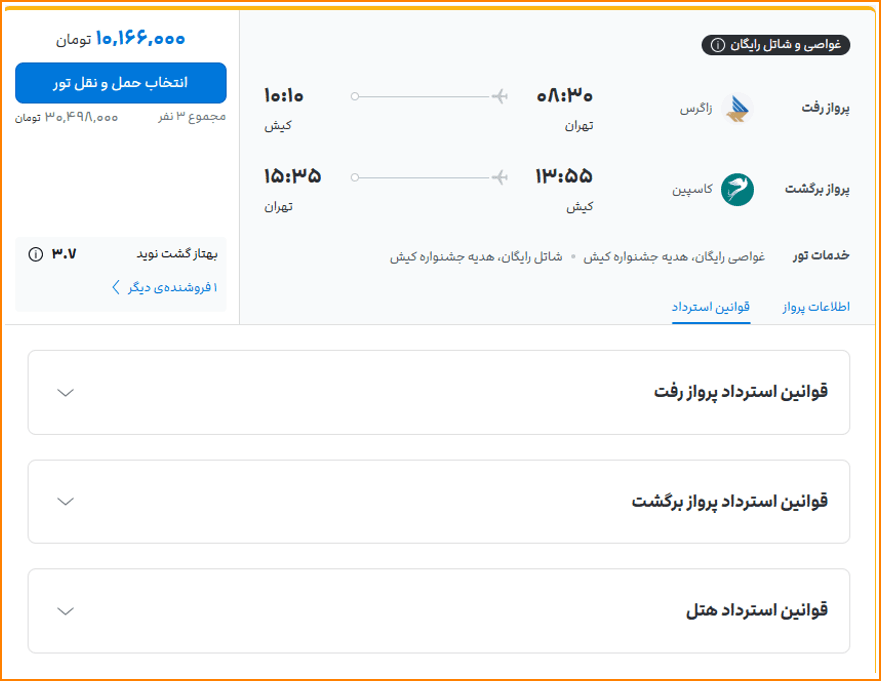The image size is (881, 681).
Task: Click the ۱۰,۱۶۶,۰۰۰ تومان price
Action: point(121,39)
